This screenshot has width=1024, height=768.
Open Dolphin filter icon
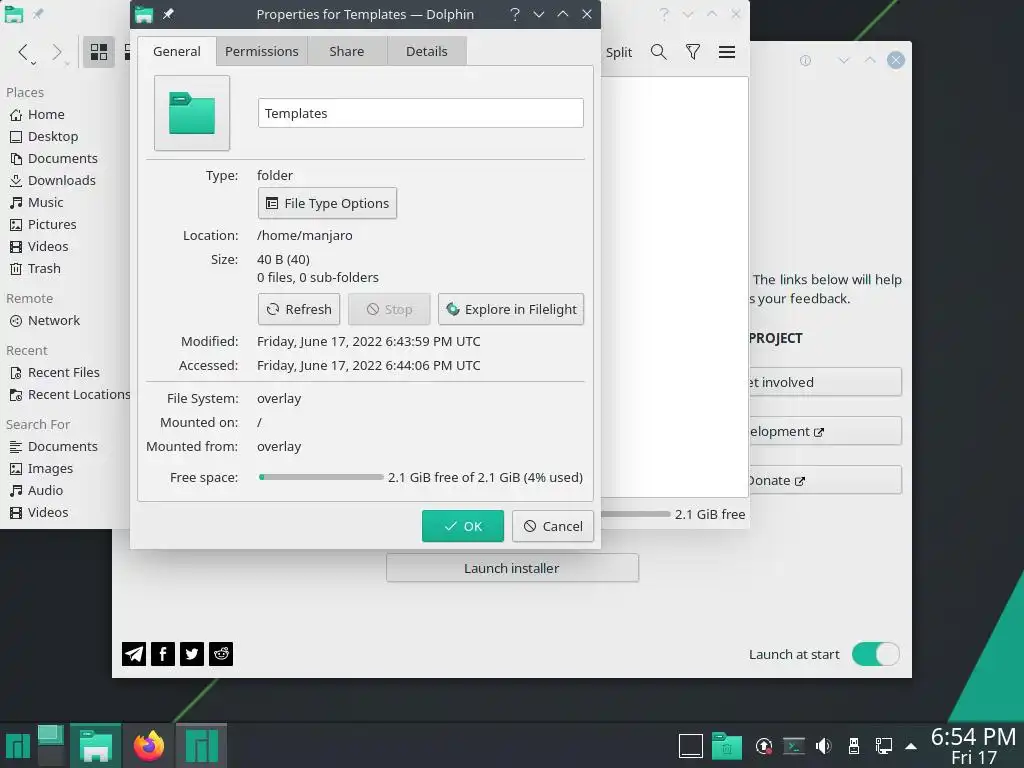(x=693, y=52)
